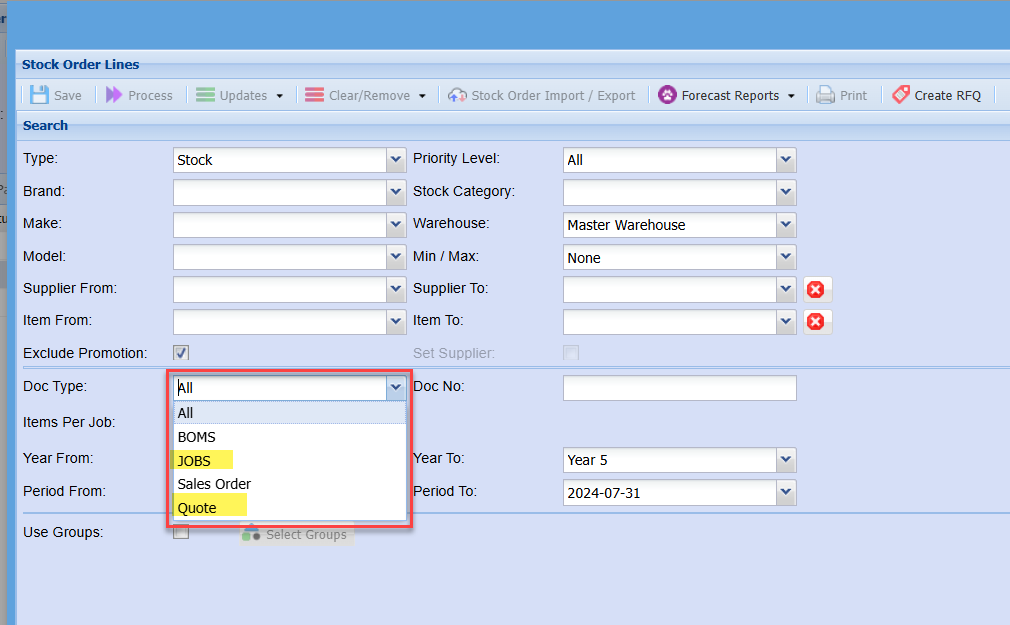The width and height of the screenshot is (1010, 625).
Task: Click the Select Groups icon
Action: point(251,534)
